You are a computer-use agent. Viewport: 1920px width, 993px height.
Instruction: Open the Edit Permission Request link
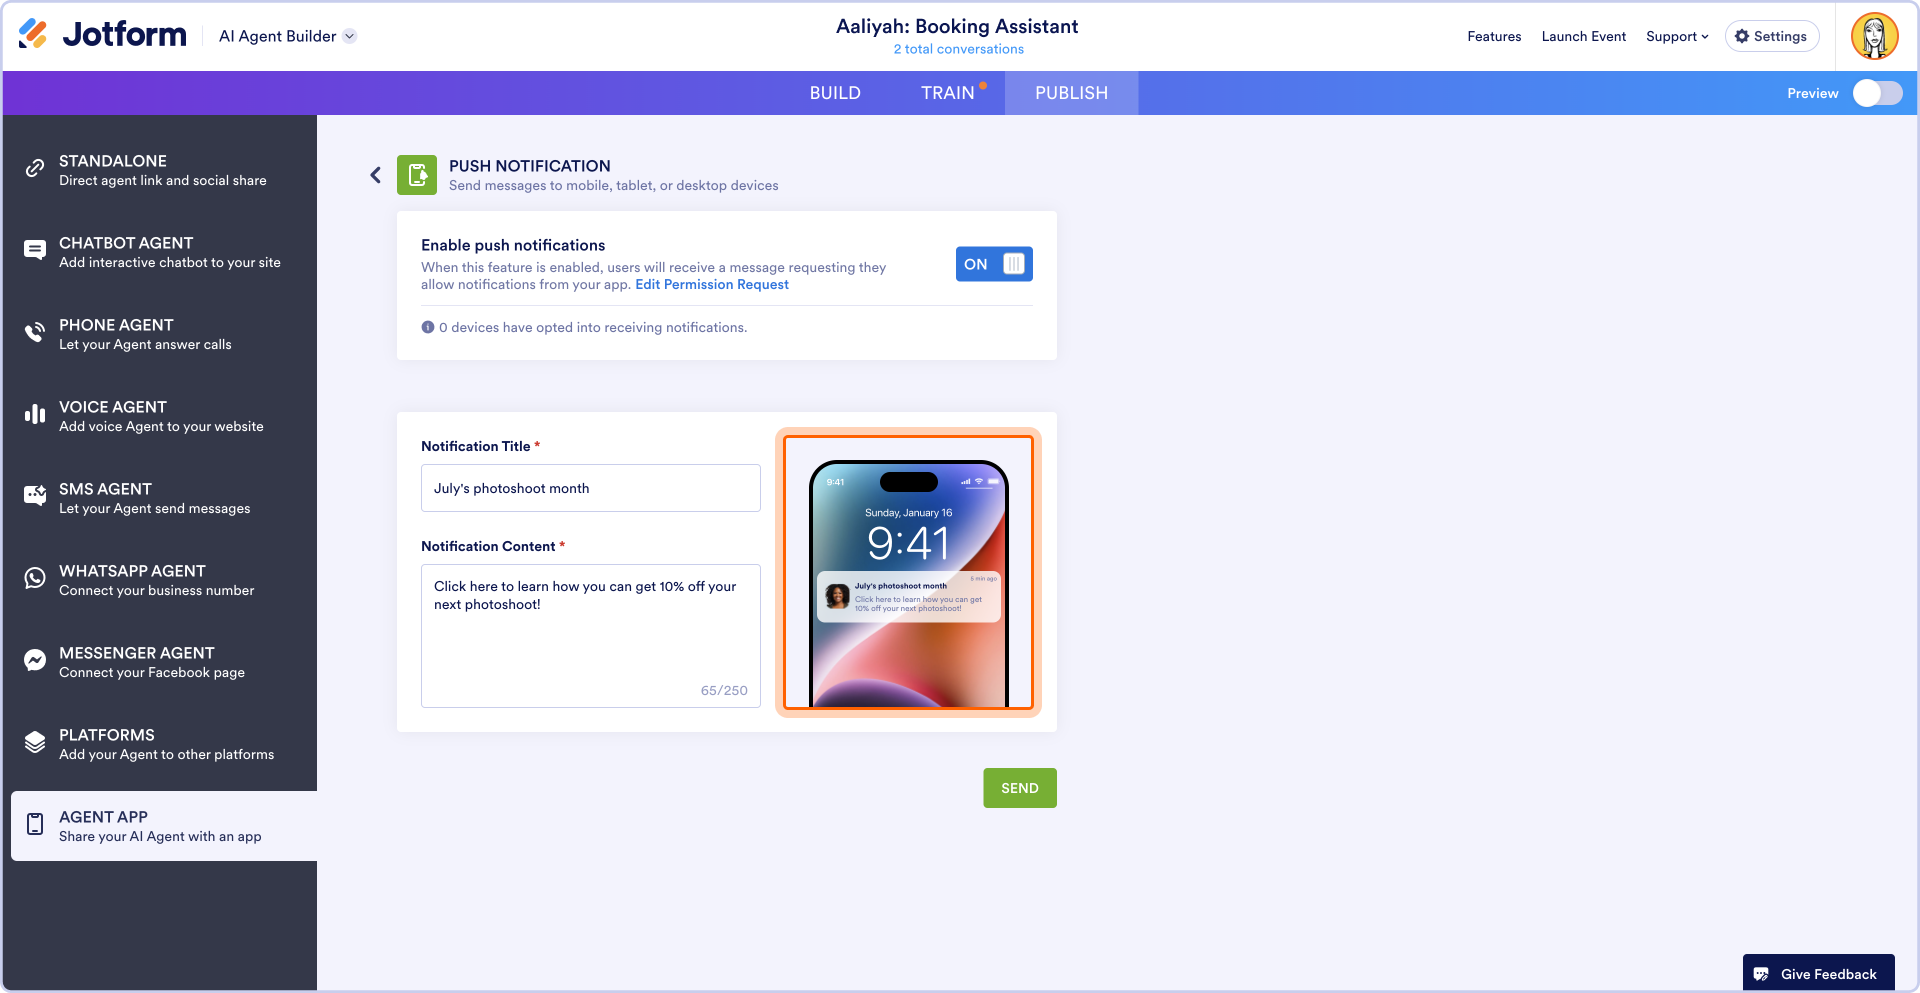click(x=712, y=285)
